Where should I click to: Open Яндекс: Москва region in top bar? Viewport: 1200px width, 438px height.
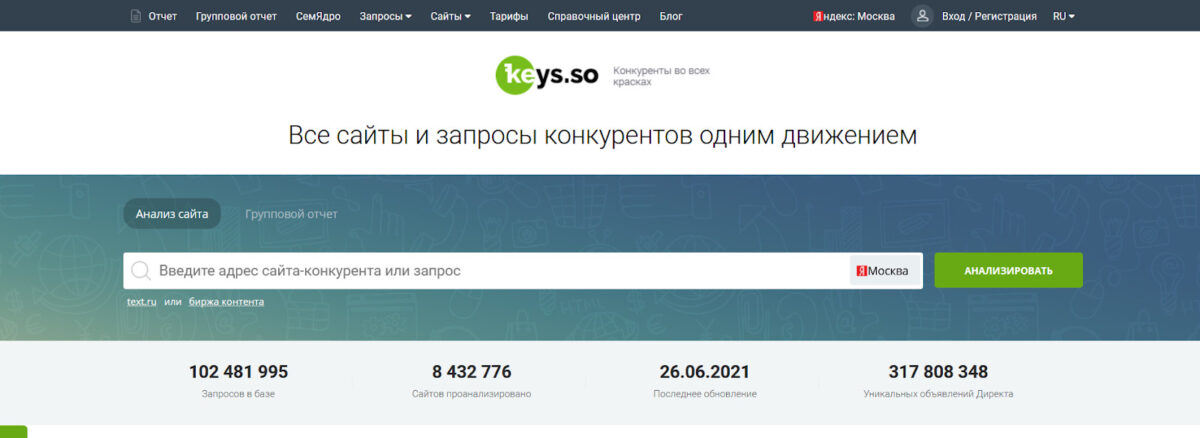click(x=854, y=16)
